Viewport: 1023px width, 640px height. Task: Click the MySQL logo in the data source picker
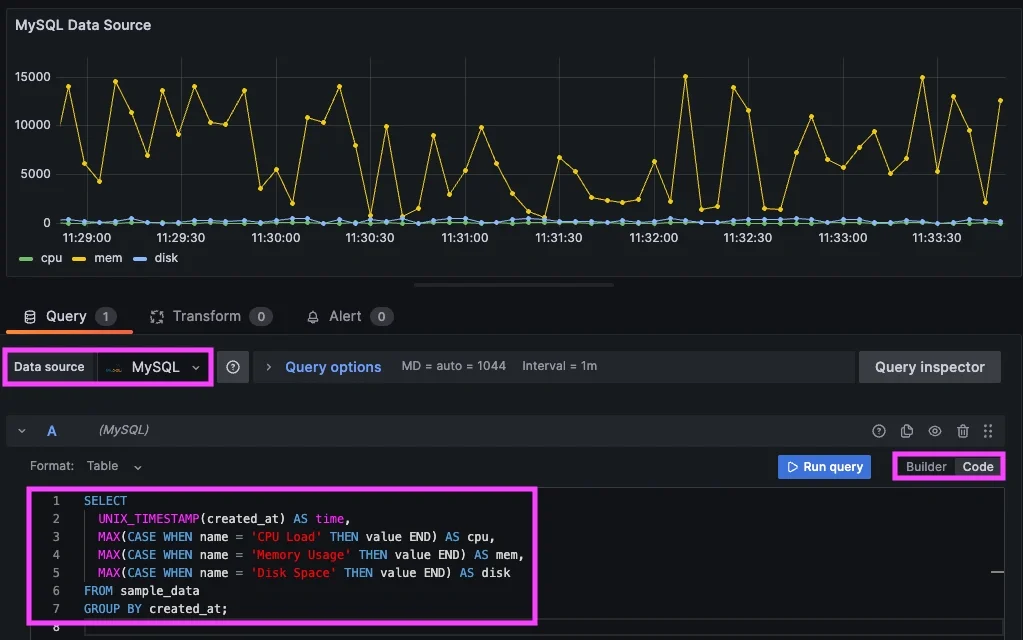point(112,367)
